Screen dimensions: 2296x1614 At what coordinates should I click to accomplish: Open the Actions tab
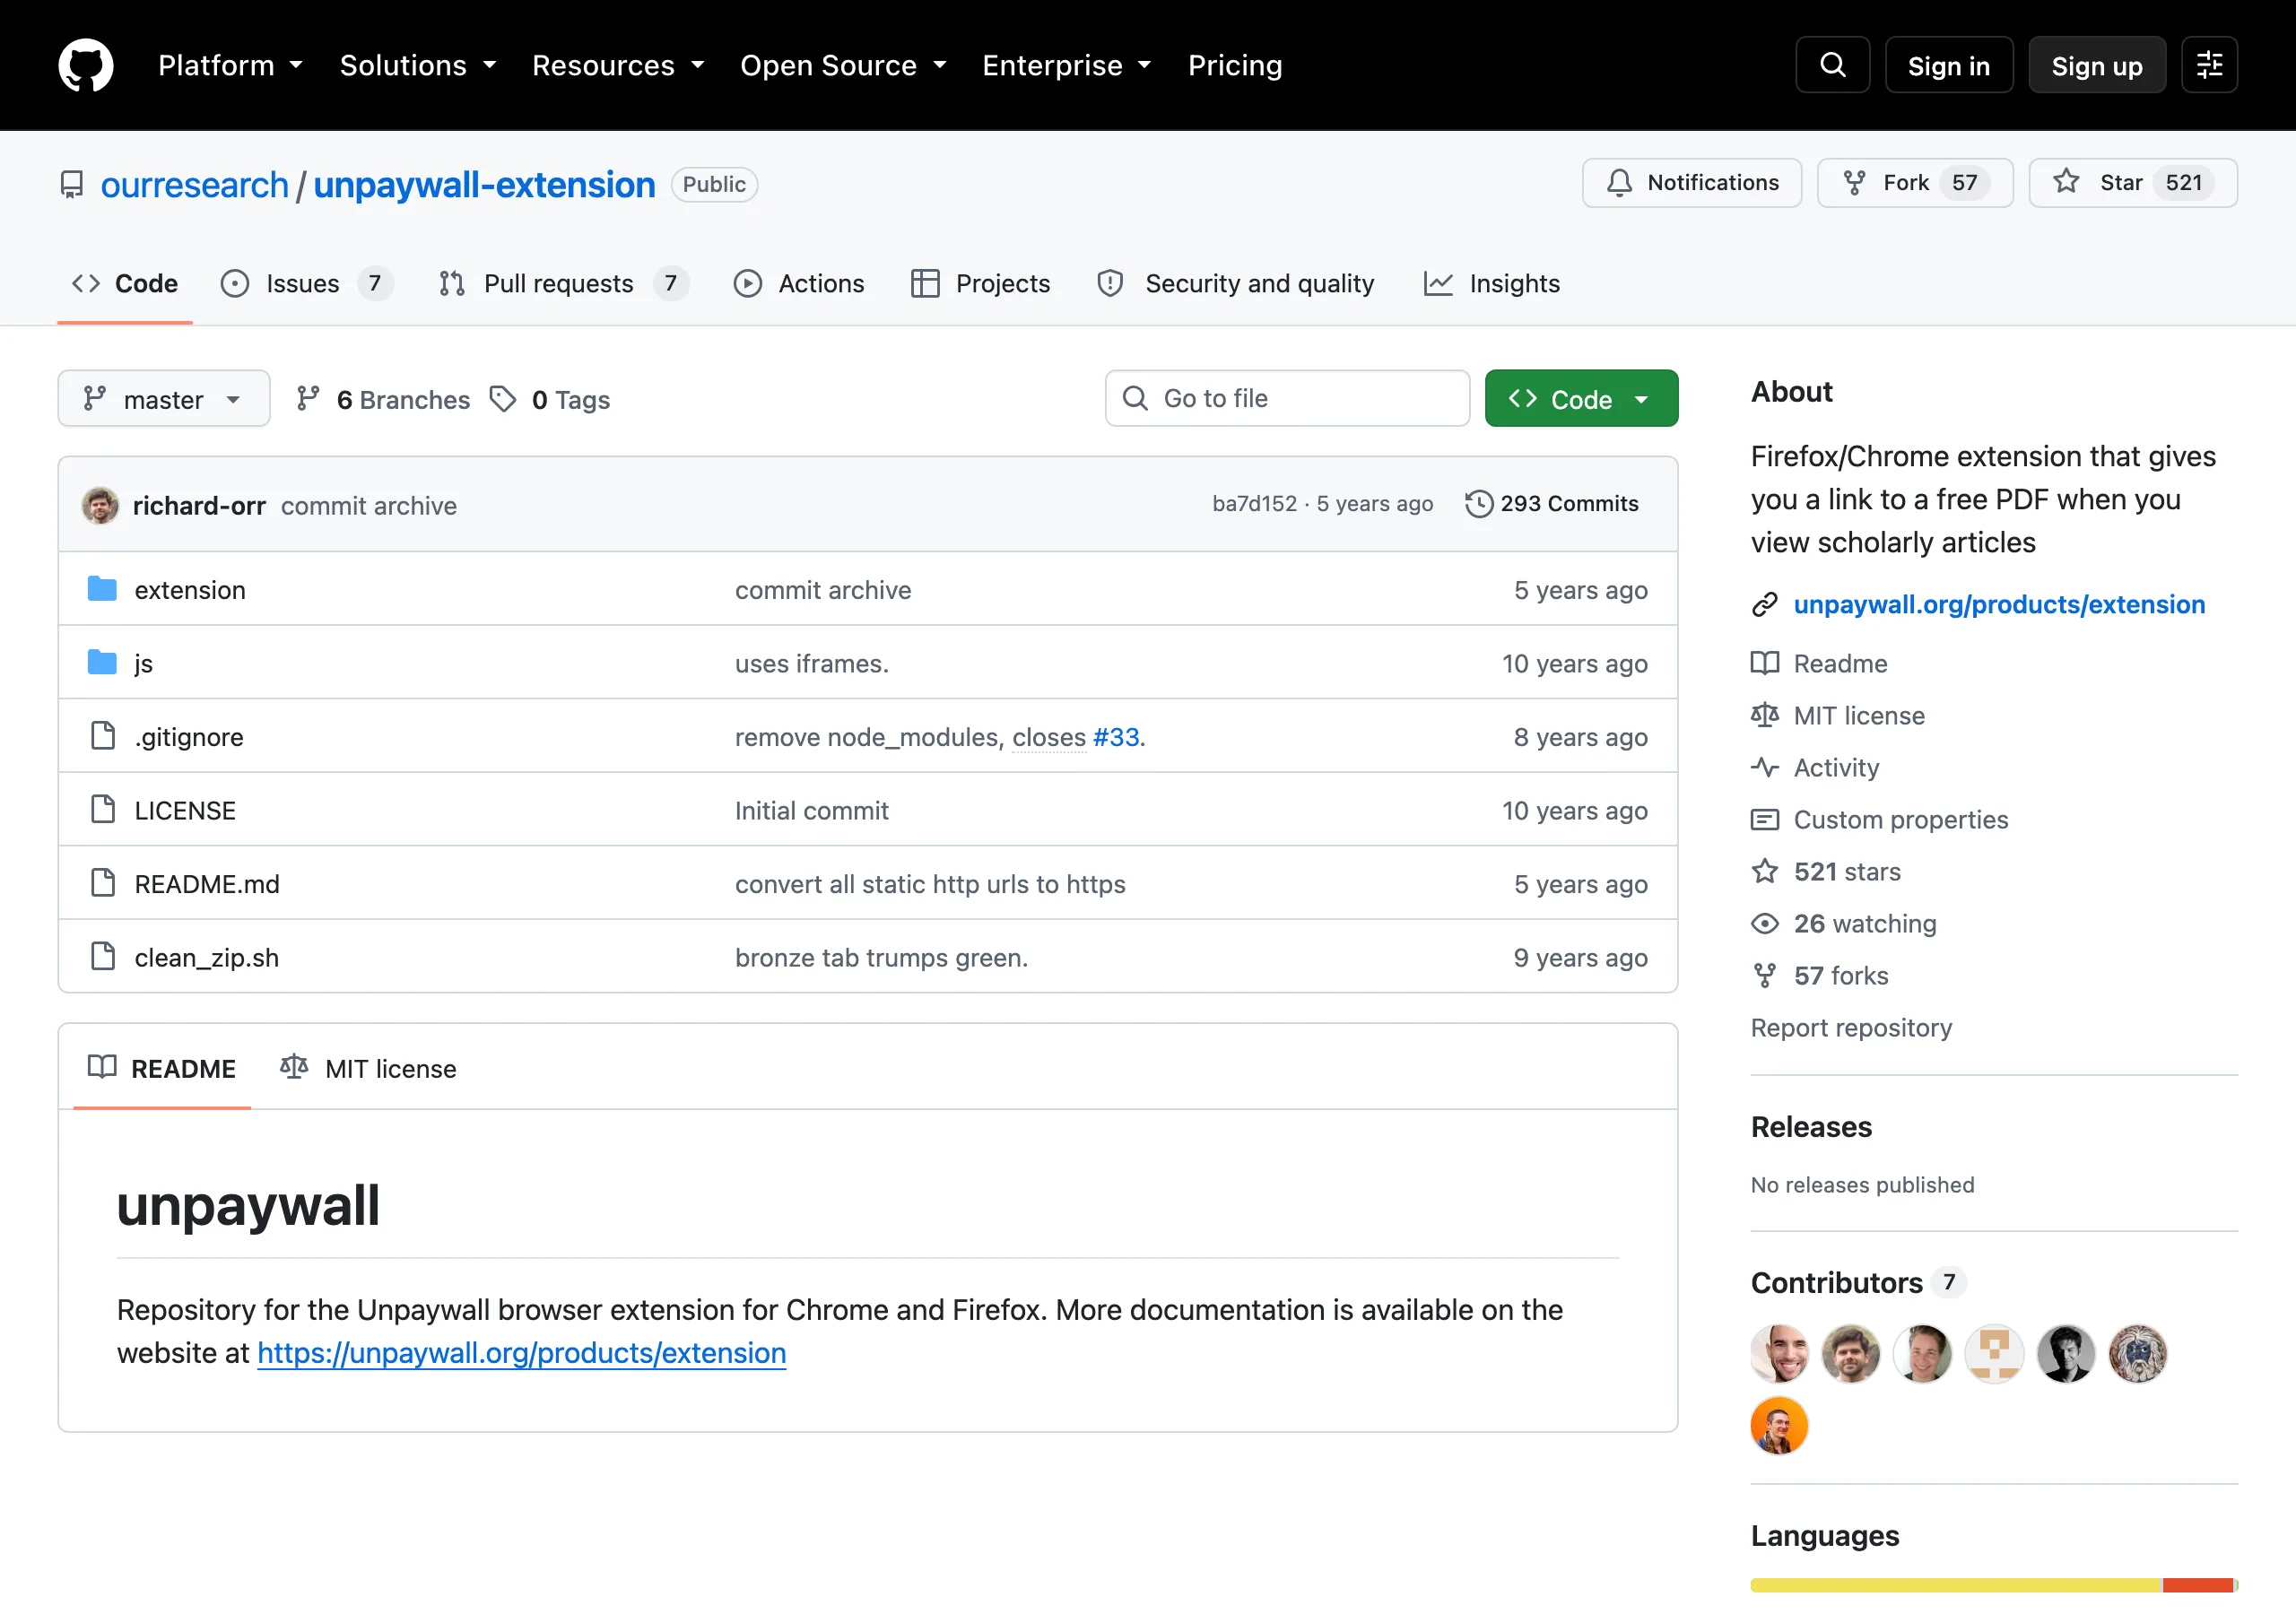coord(799,283)
